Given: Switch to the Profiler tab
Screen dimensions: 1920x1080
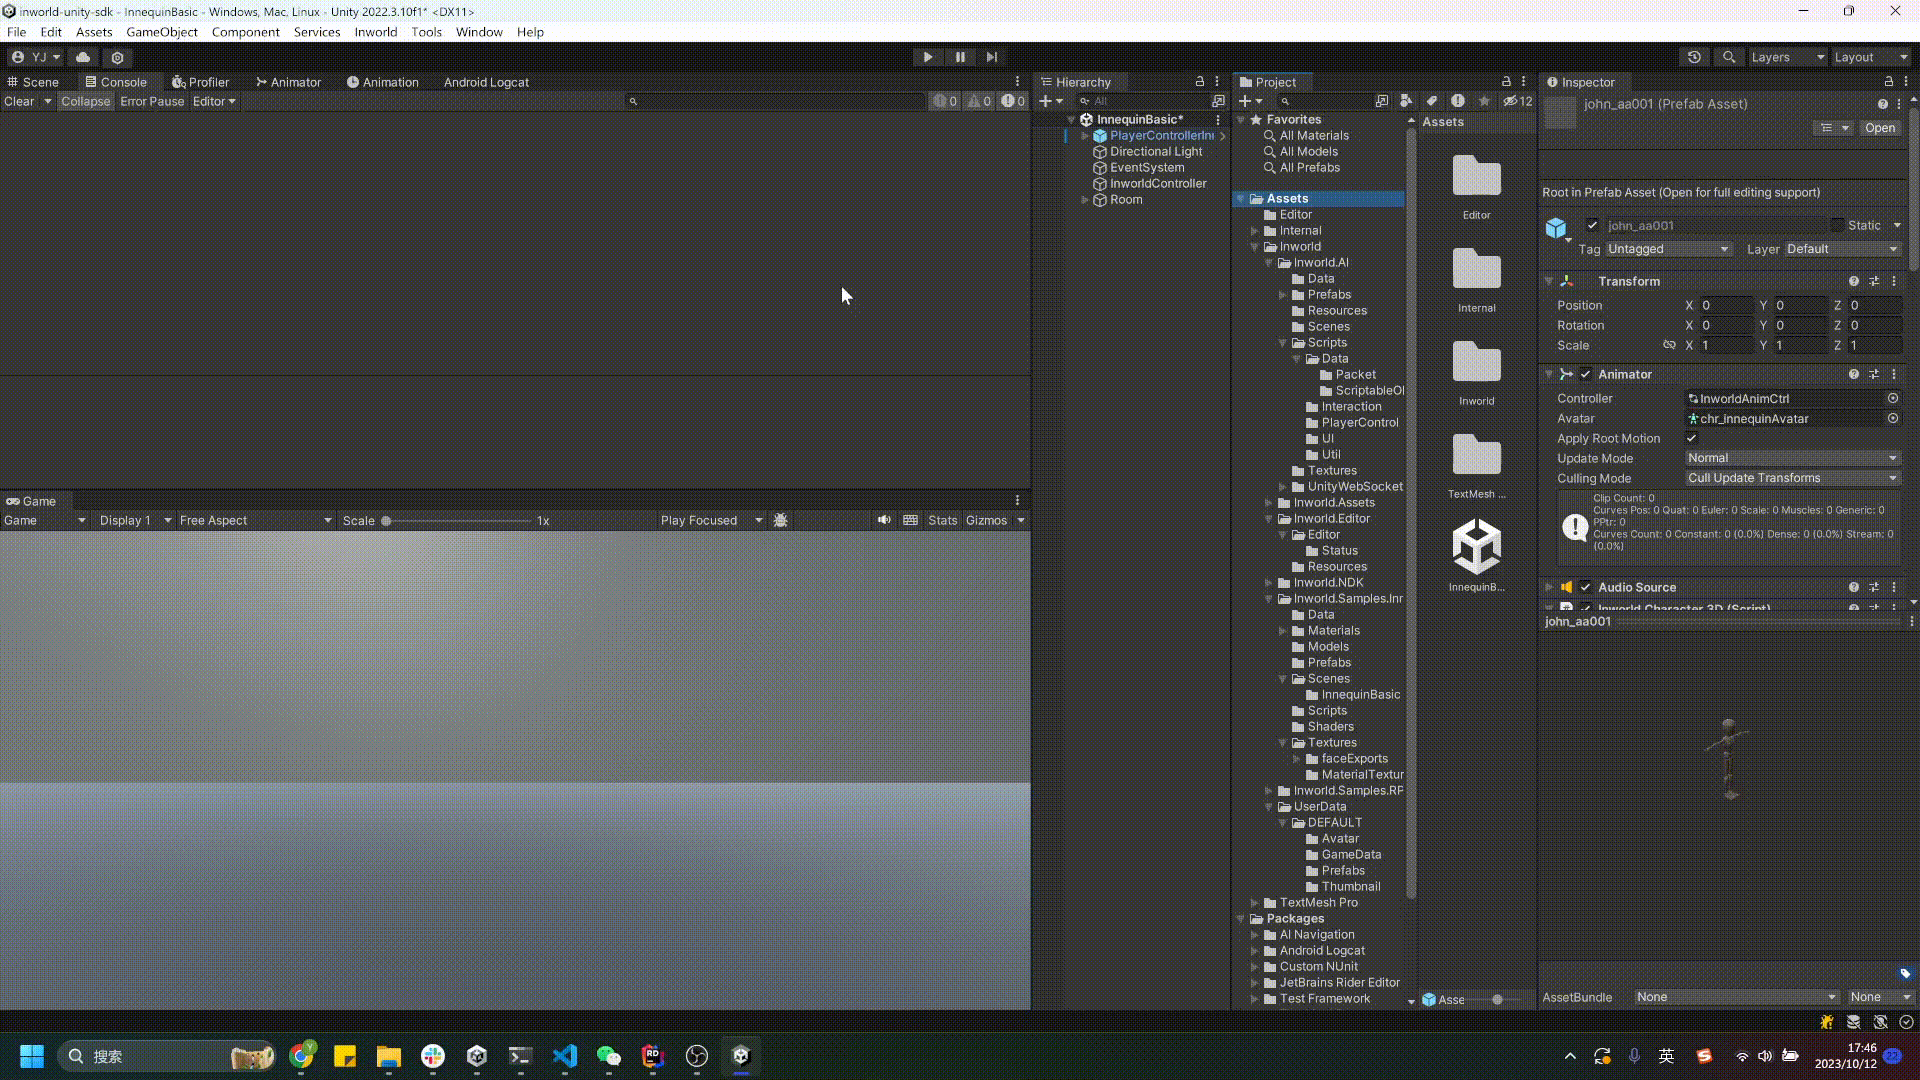Looking at the screenshot, I should (200, 82).
